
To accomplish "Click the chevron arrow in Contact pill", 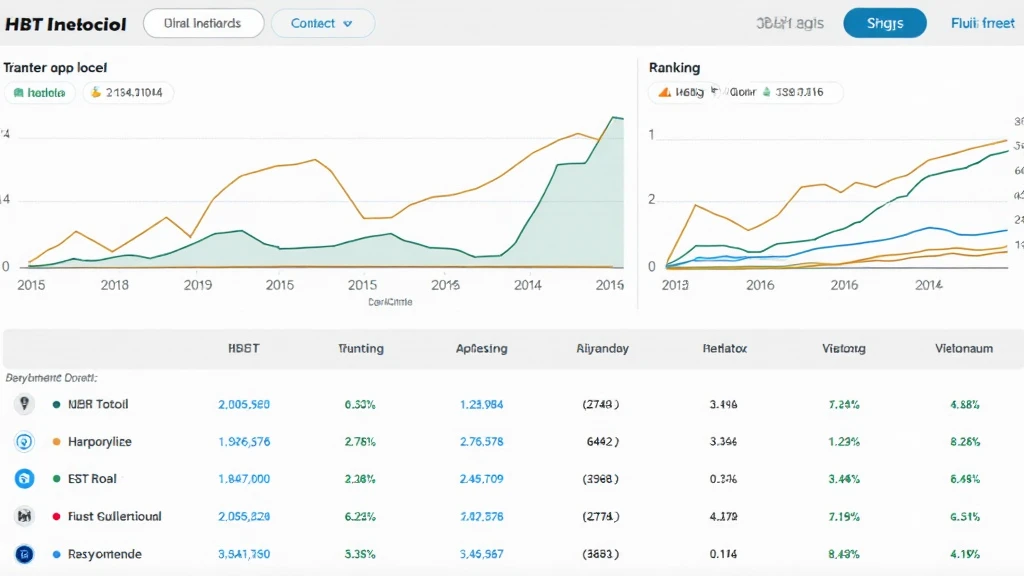I will pos(348,23).
